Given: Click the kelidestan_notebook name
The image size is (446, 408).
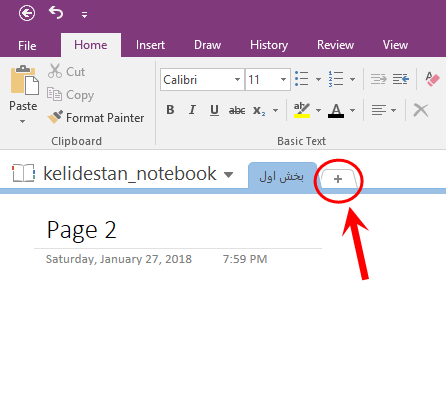Looking at the screenshot, I should tap(130, 174).
